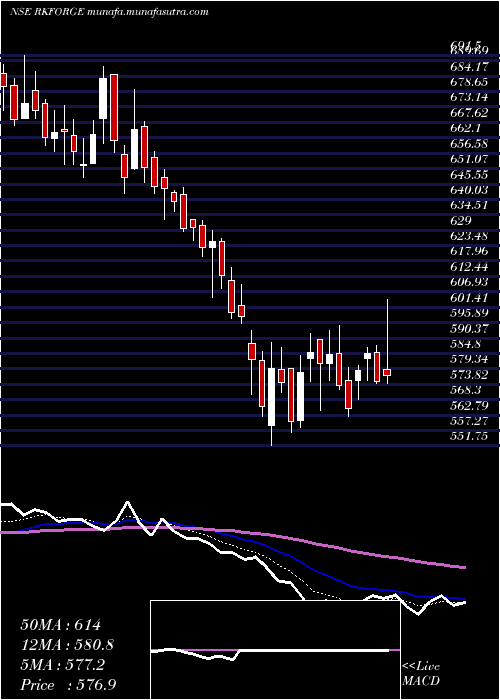Screen dimensions: 500x700
Task: Click the 601.41 price axis label
Action: [469, 297]
